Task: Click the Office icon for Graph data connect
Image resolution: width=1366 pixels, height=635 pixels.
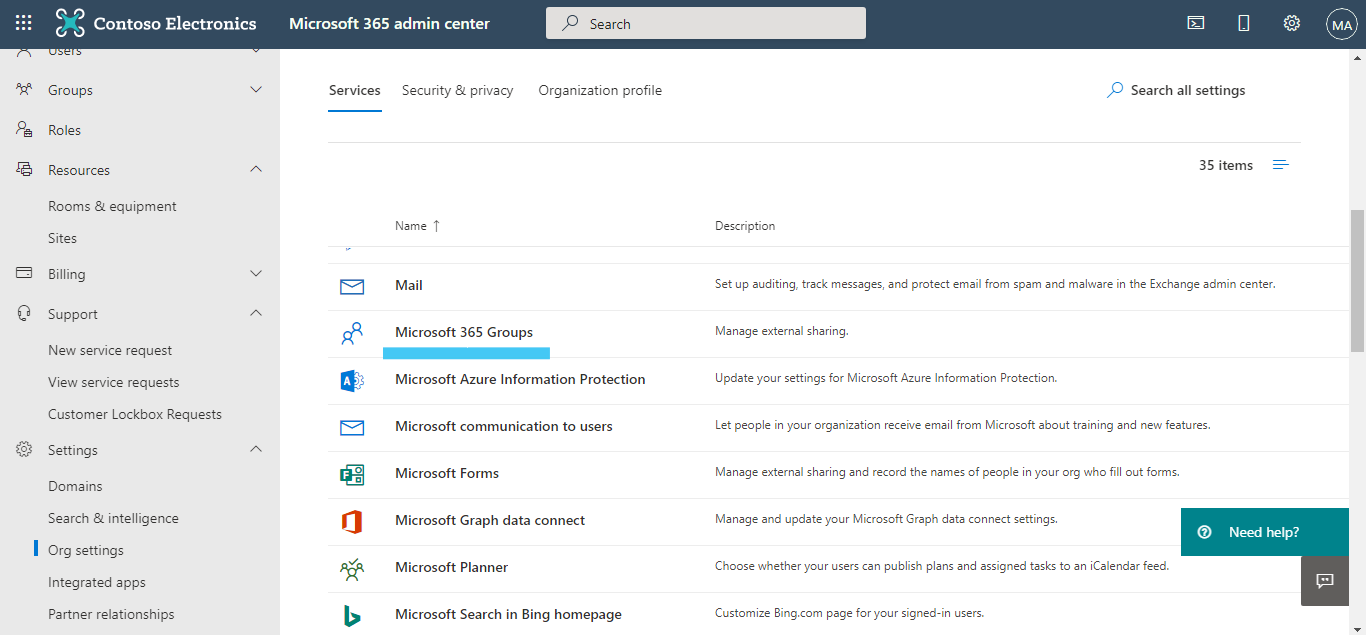Action: (352, 521)
